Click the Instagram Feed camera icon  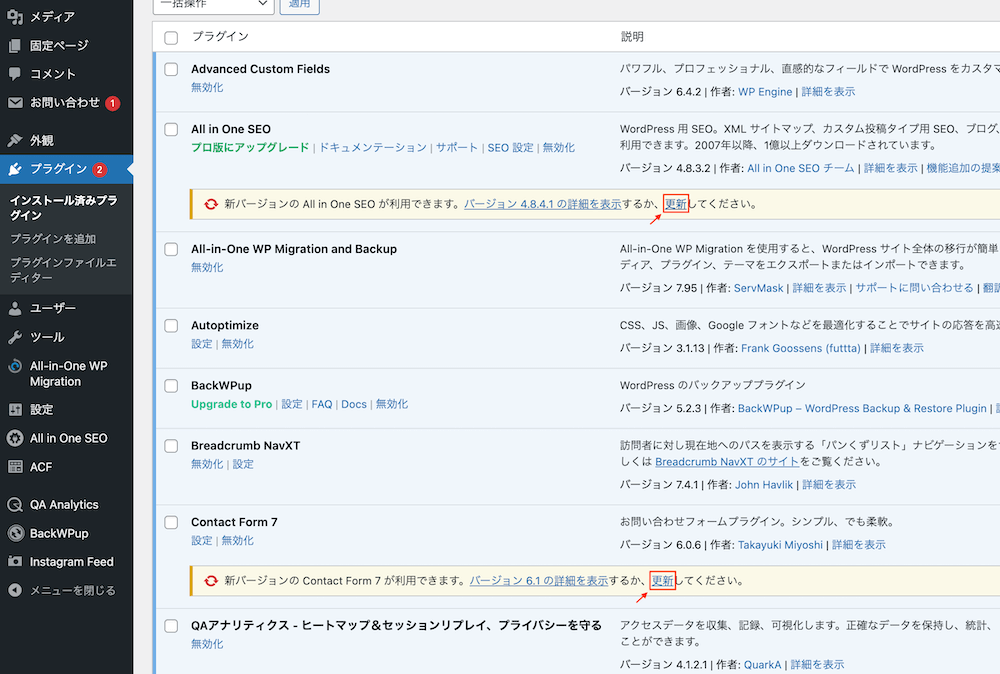[x=15, y=562]
